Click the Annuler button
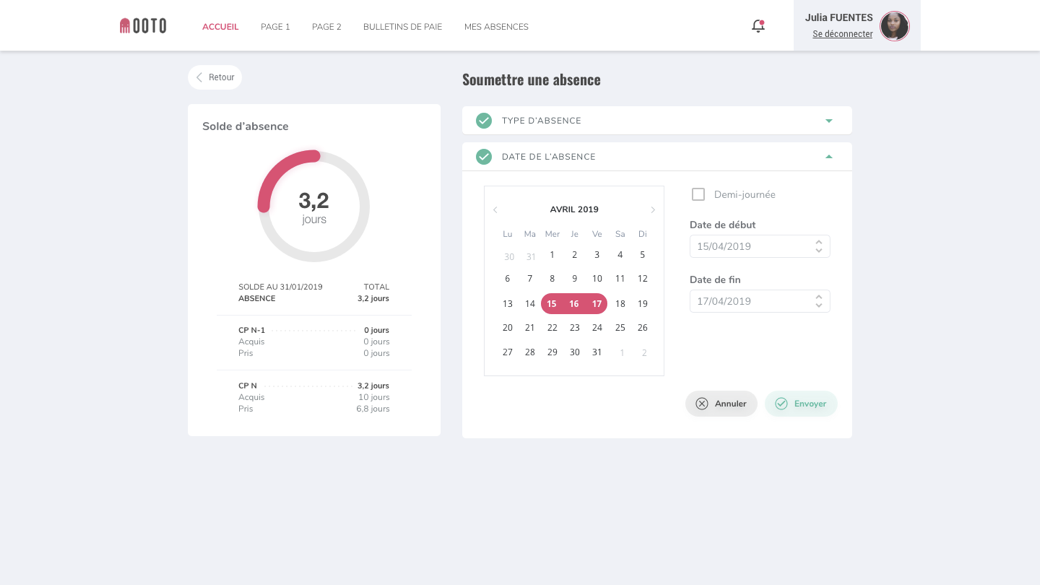 (721, 403)
